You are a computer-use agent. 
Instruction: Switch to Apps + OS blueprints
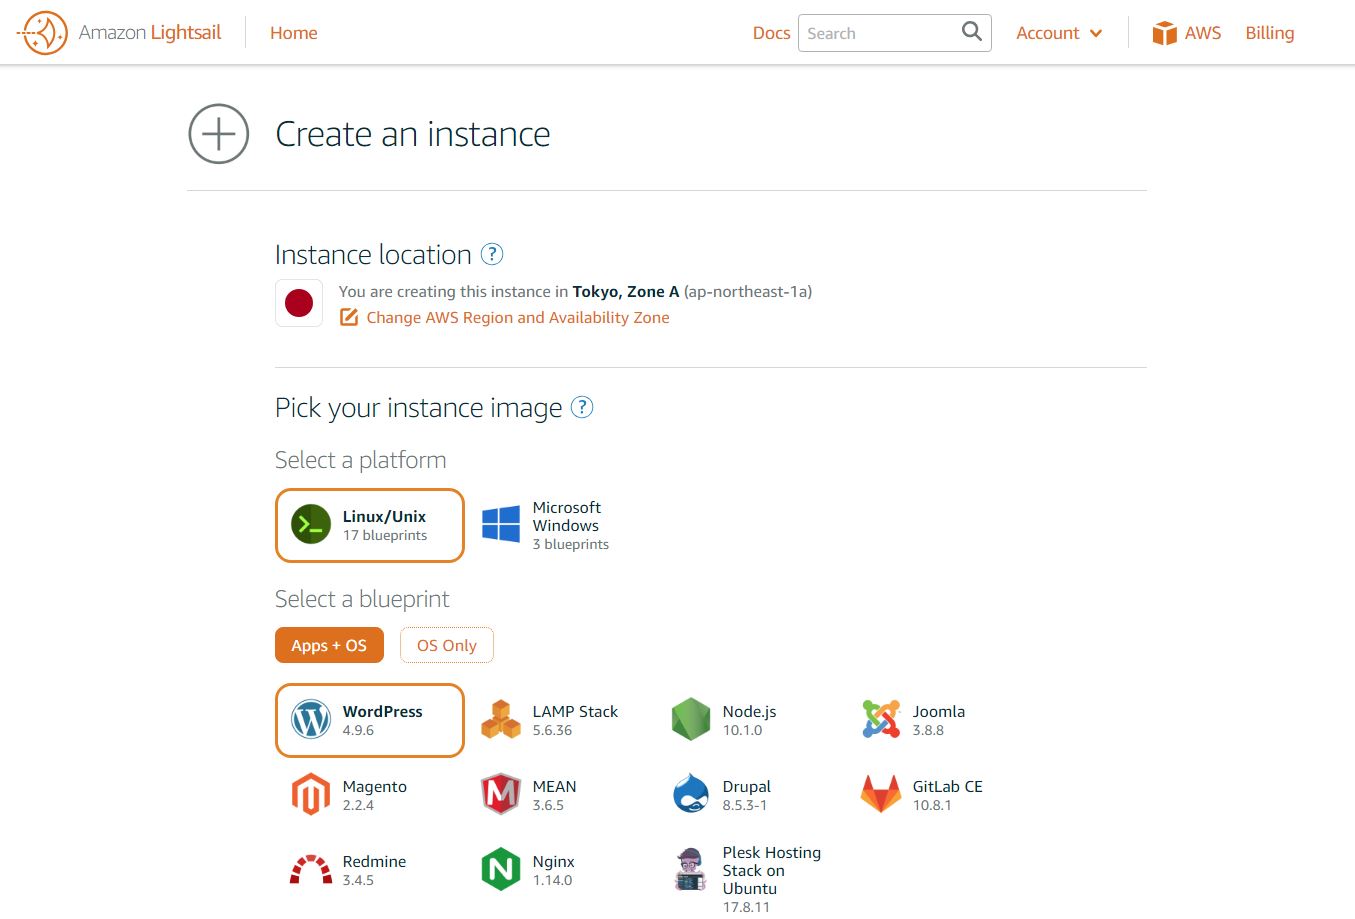point(329,645)
